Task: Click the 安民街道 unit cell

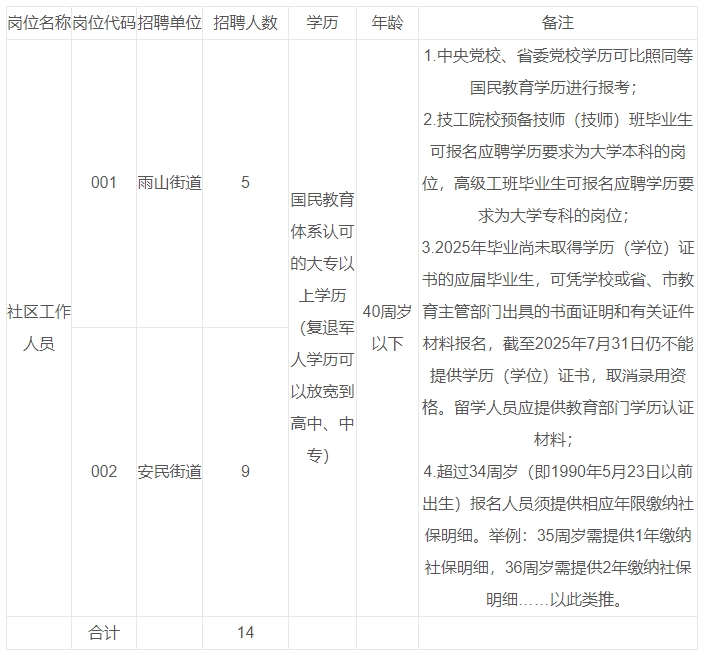Action: click(x=169, y=472)
